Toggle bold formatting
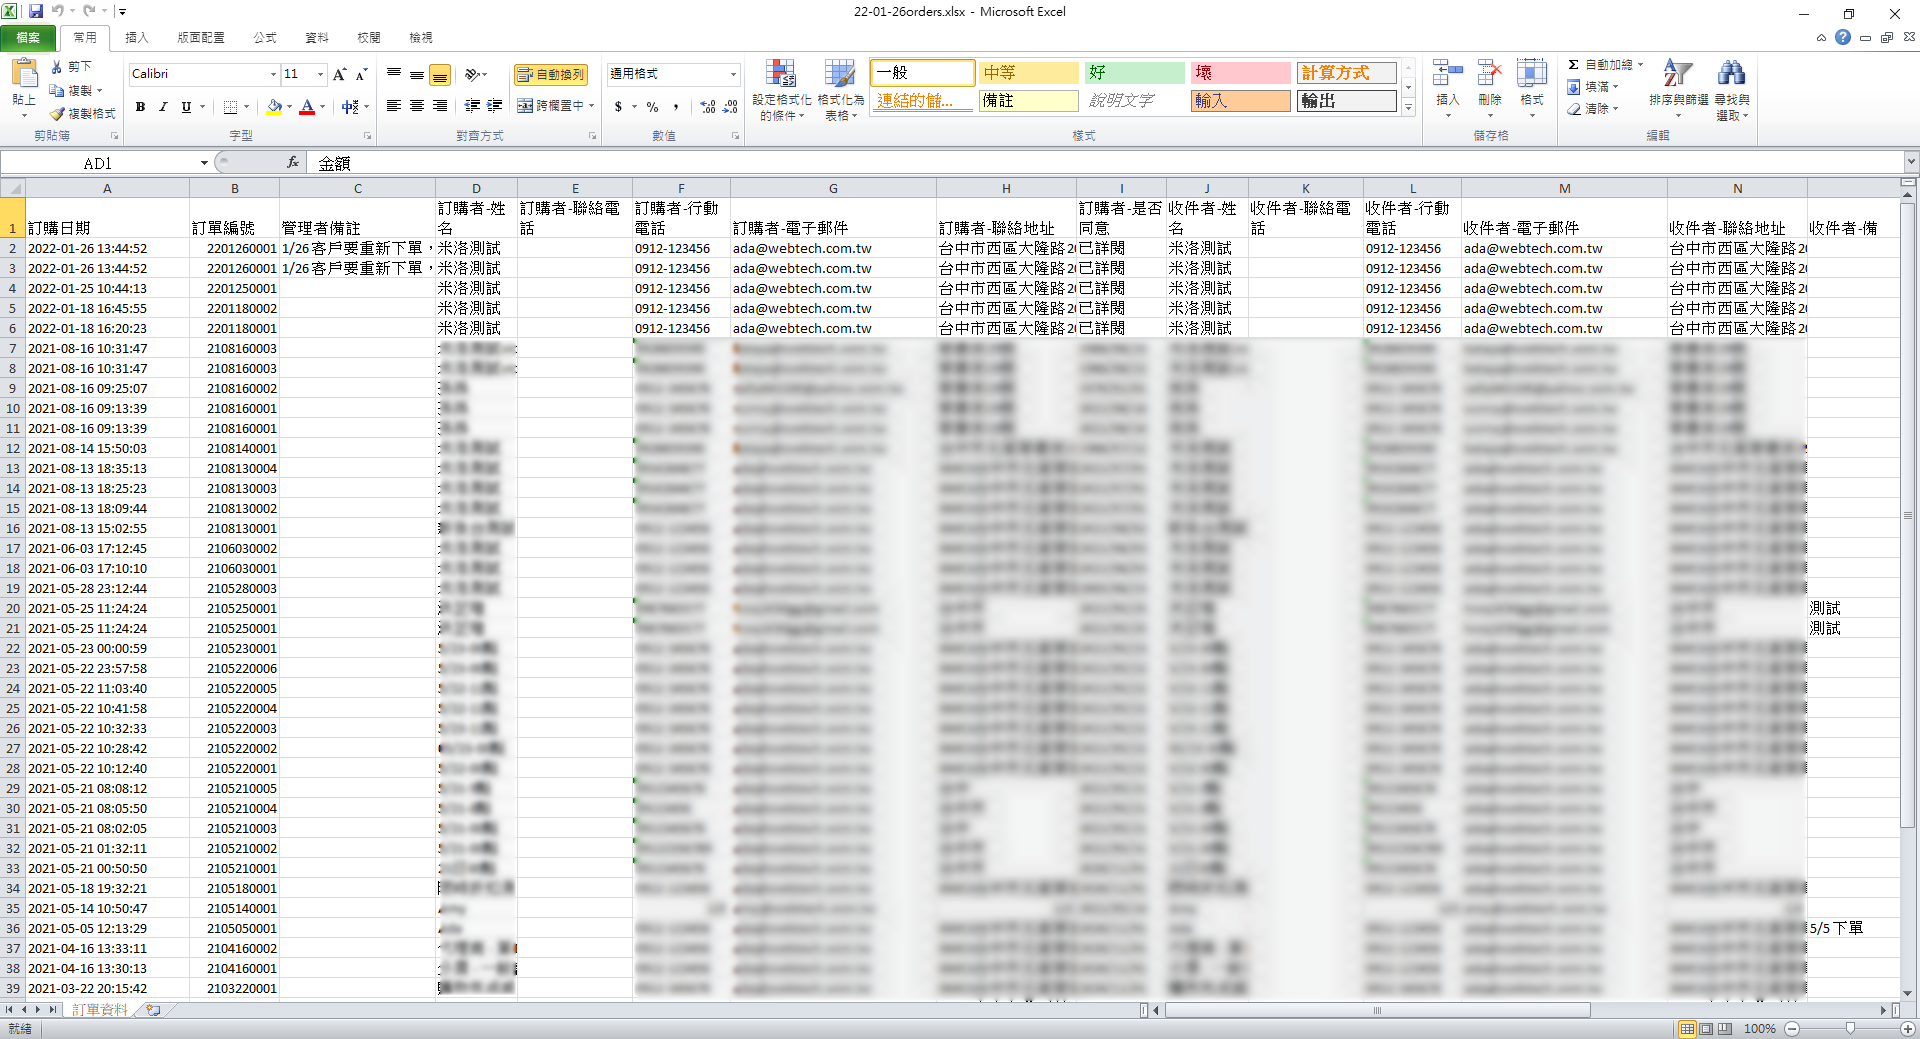The width and height of the screenshot is (1920, 1039). (x=140, y=106)
